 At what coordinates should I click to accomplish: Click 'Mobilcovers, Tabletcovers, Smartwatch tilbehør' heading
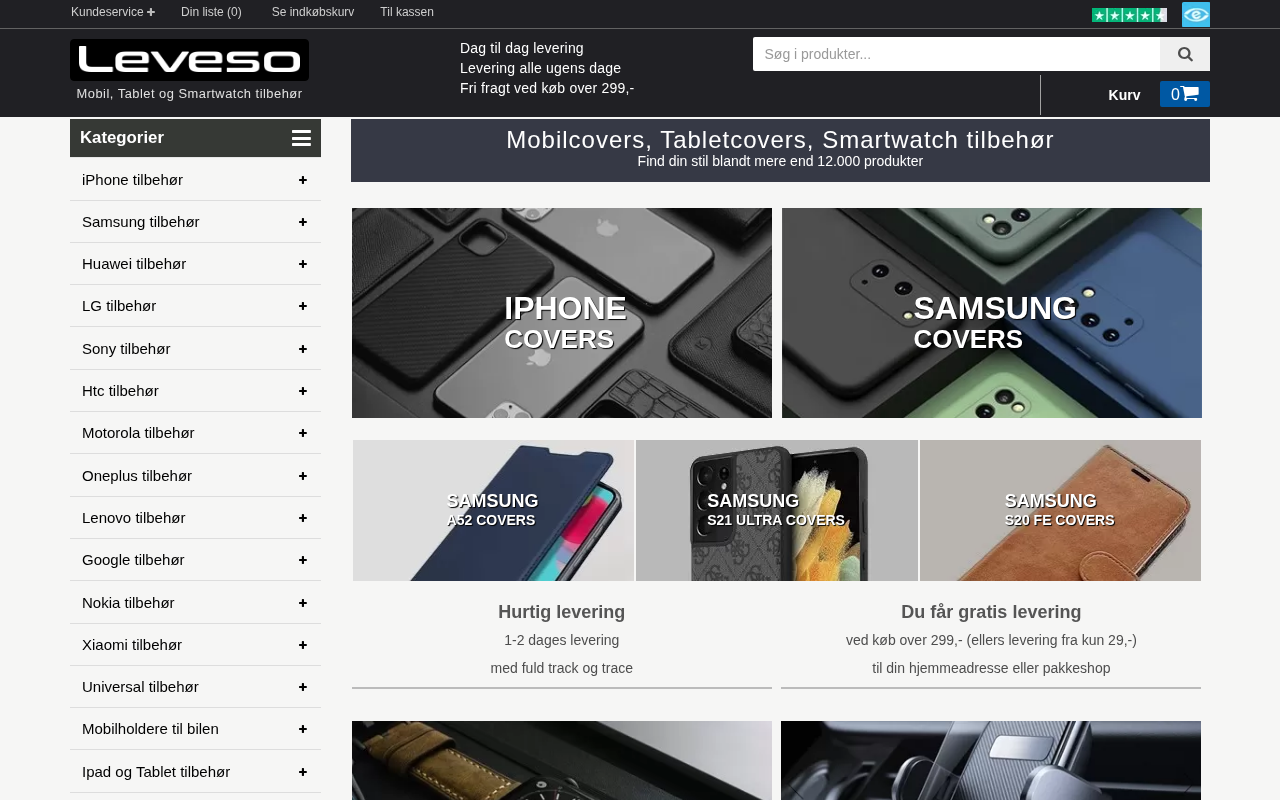[x=780, y=140]
